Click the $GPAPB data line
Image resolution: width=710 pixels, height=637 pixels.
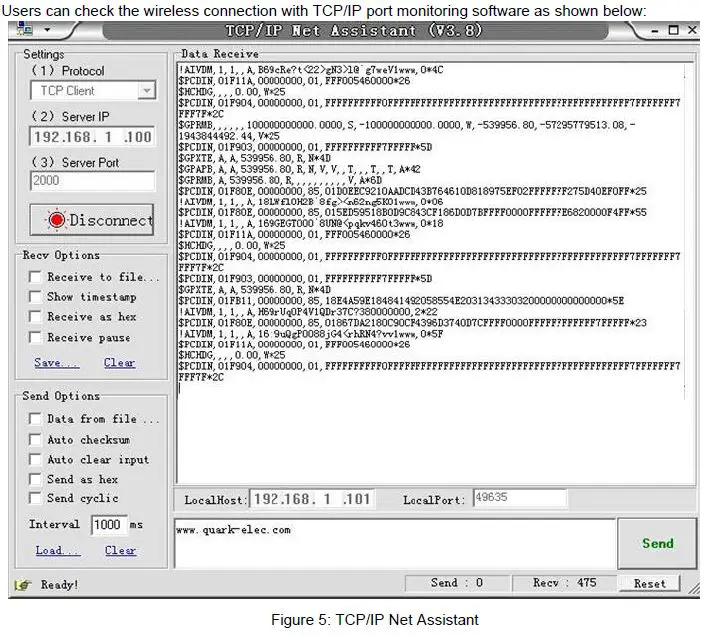[x=299, y=169]
